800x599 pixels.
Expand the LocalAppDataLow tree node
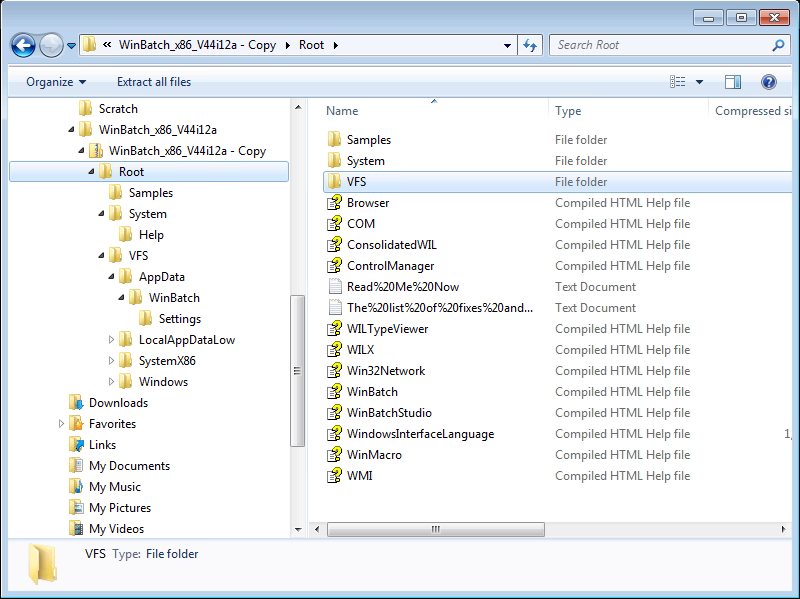[111, 340]
